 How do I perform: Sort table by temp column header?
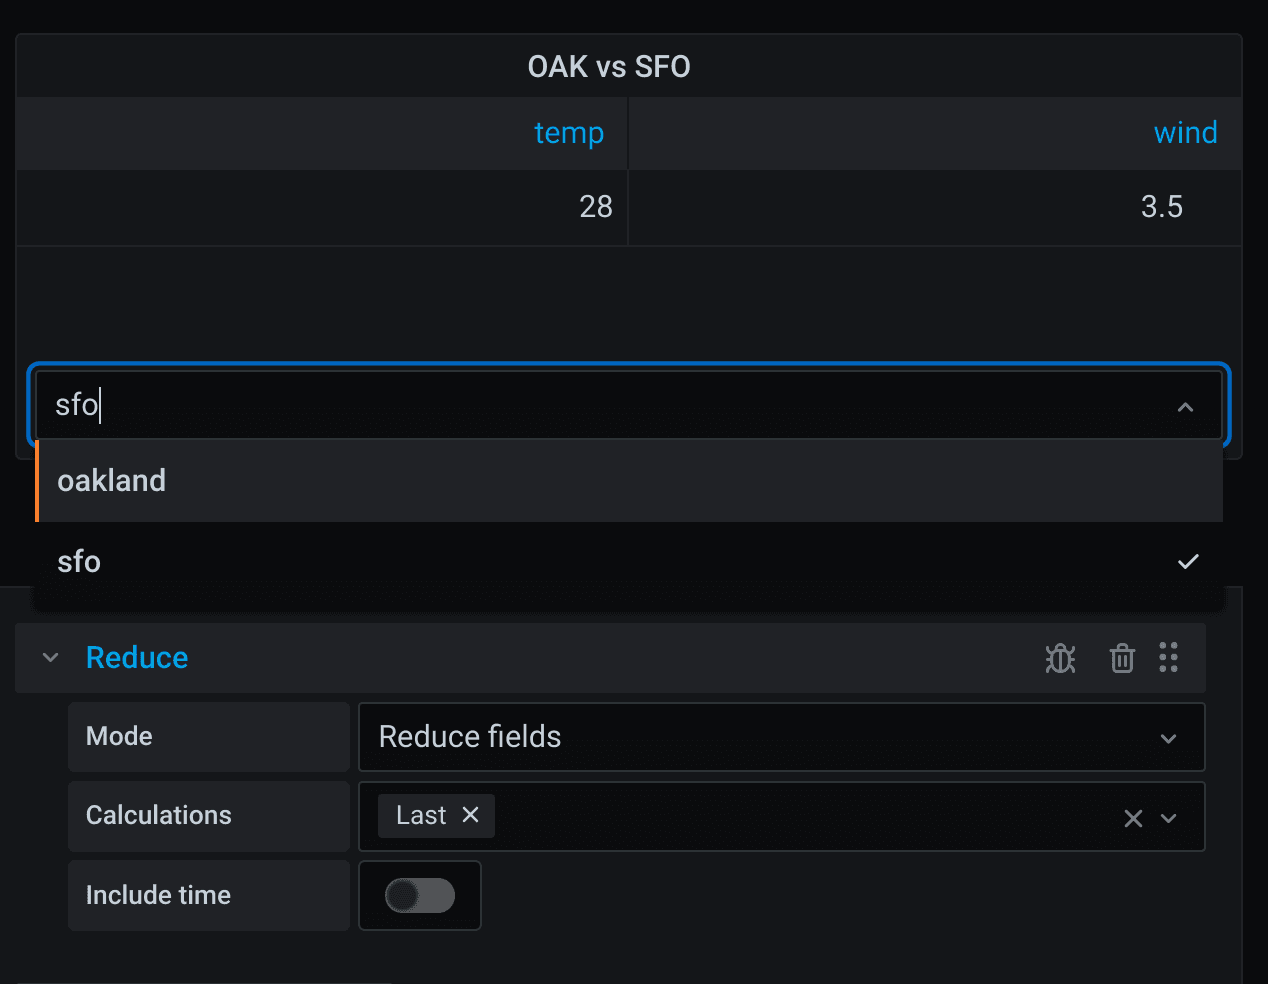pos(568,133)
